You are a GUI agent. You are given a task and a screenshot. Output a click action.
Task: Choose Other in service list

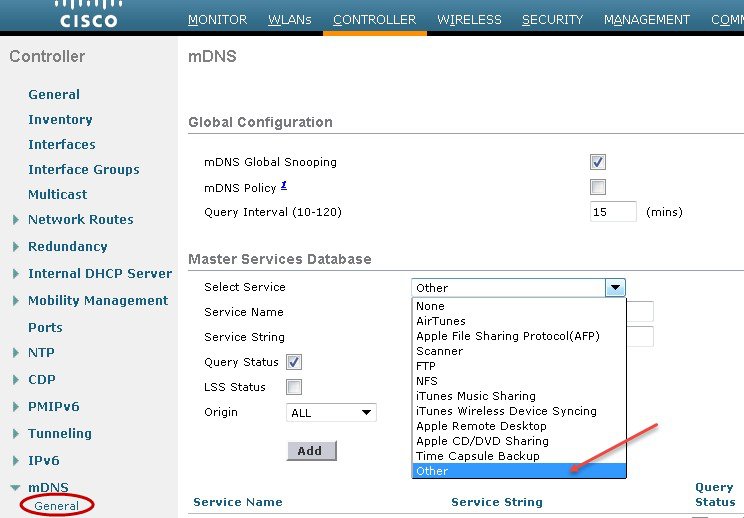pos(519,471)
